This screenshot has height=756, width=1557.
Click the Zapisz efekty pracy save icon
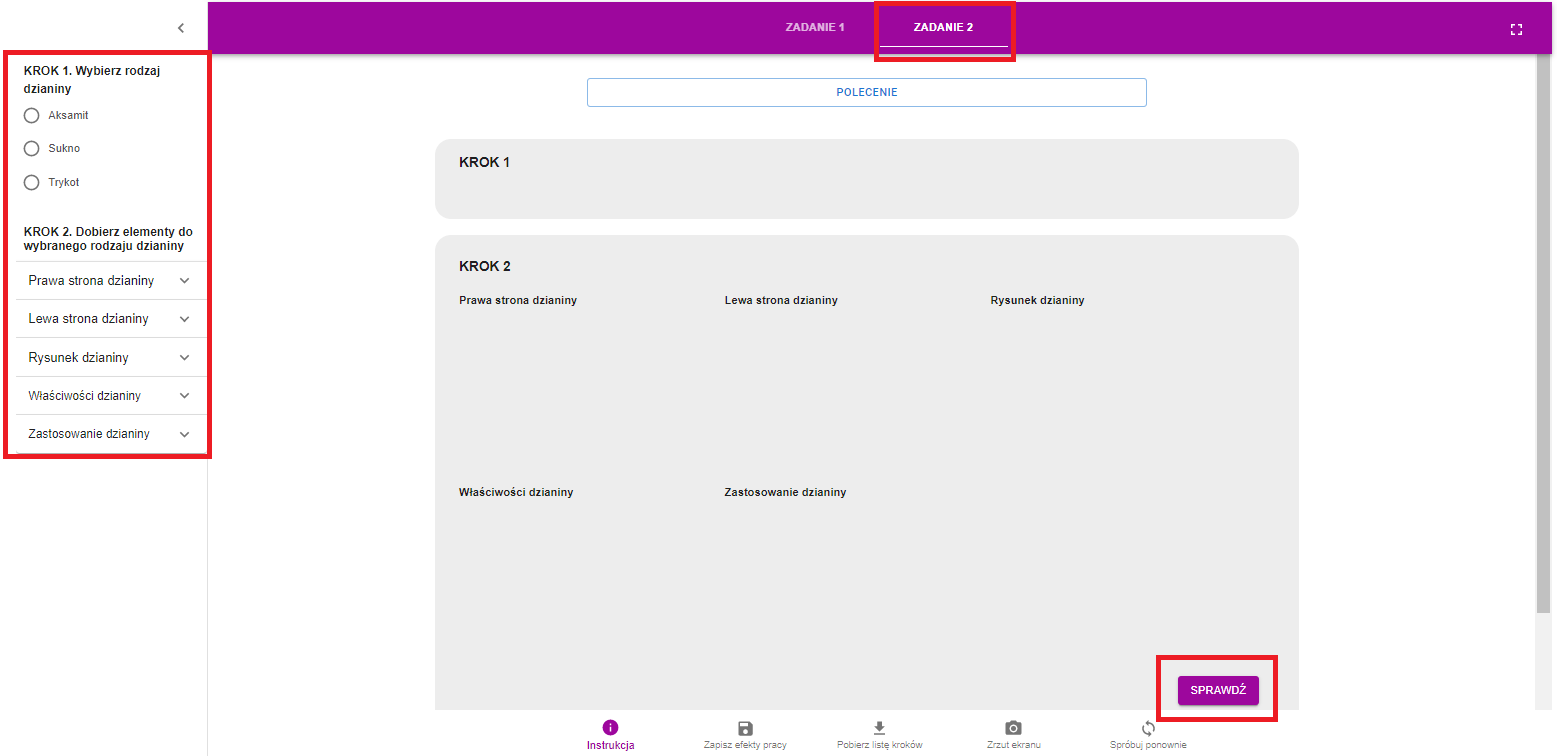[745, 728]
